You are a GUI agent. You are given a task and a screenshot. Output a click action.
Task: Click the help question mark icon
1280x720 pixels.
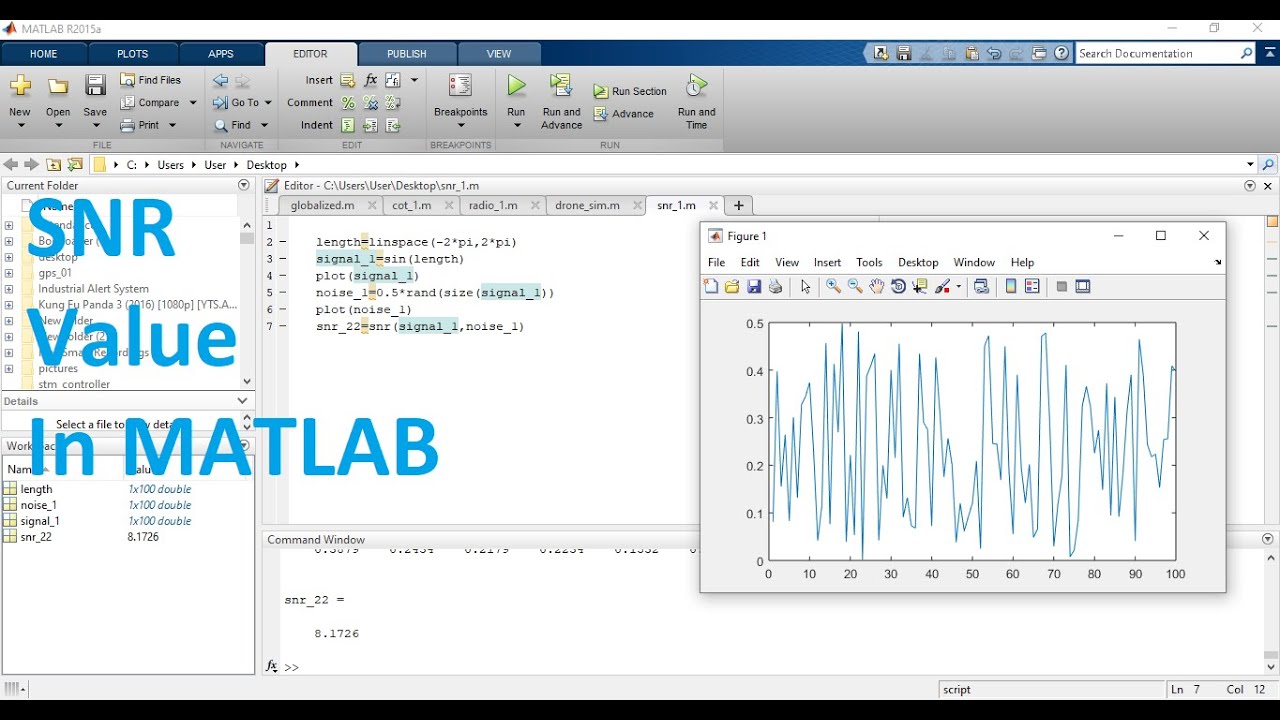point(1061,53)
